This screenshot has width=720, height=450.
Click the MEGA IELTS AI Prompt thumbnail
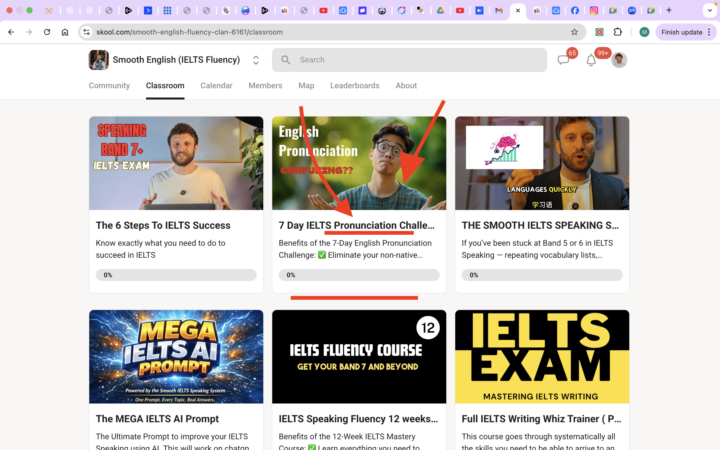[176, 357]
